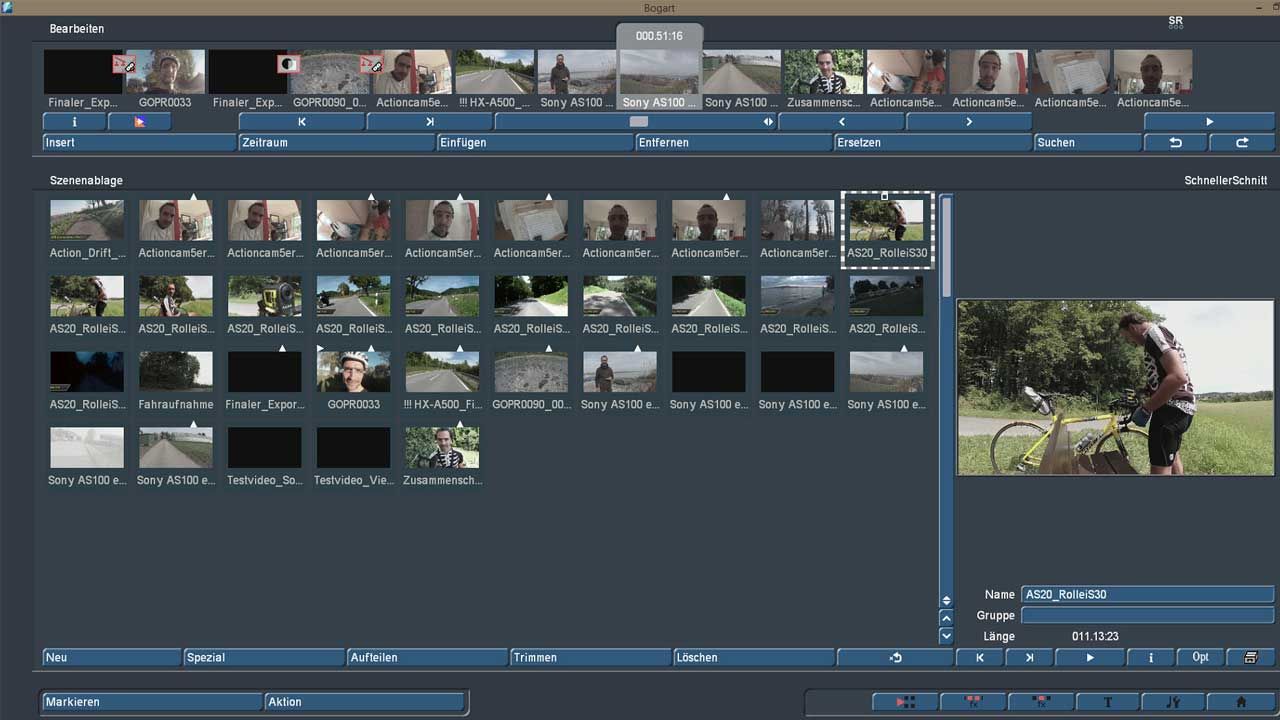Open the audio mix screen icon

[x=1174, y=702]
